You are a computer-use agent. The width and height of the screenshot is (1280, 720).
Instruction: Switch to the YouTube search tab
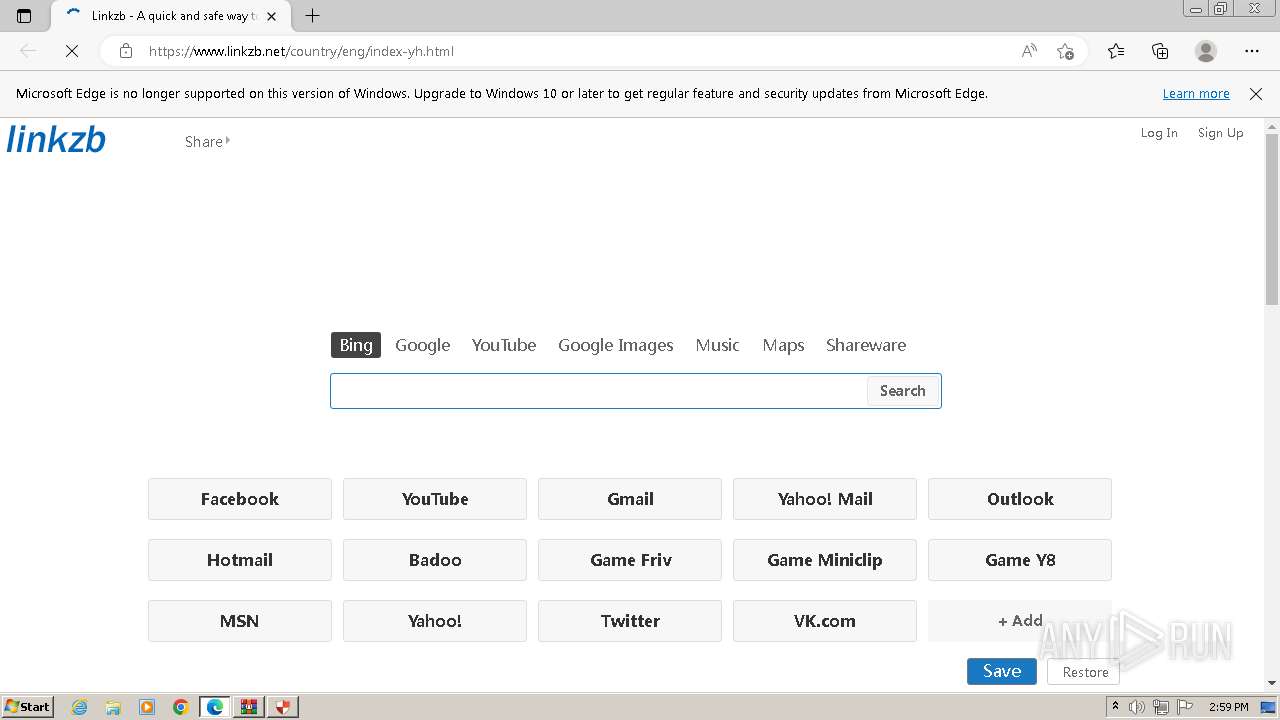point(504,345)
